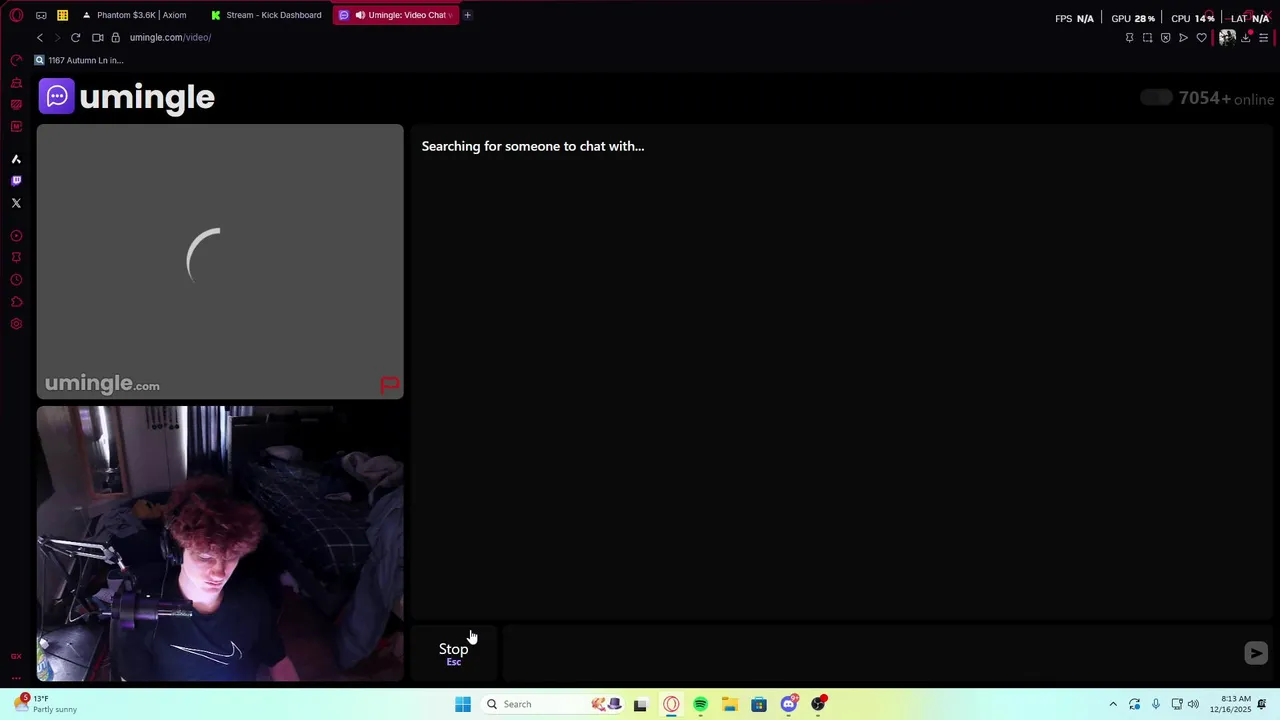This screenshot has width=1280, height=720.
Task: Open a new browser tab
Action: [467, 15]
